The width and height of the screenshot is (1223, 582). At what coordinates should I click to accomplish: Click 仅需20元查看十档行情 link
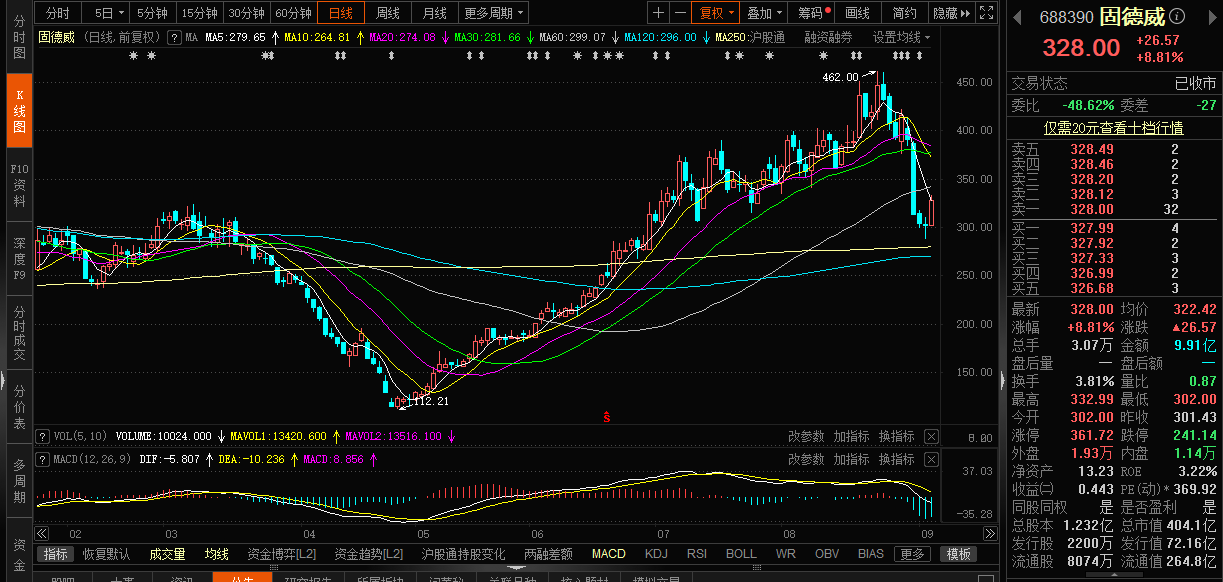pos(1113,128)
